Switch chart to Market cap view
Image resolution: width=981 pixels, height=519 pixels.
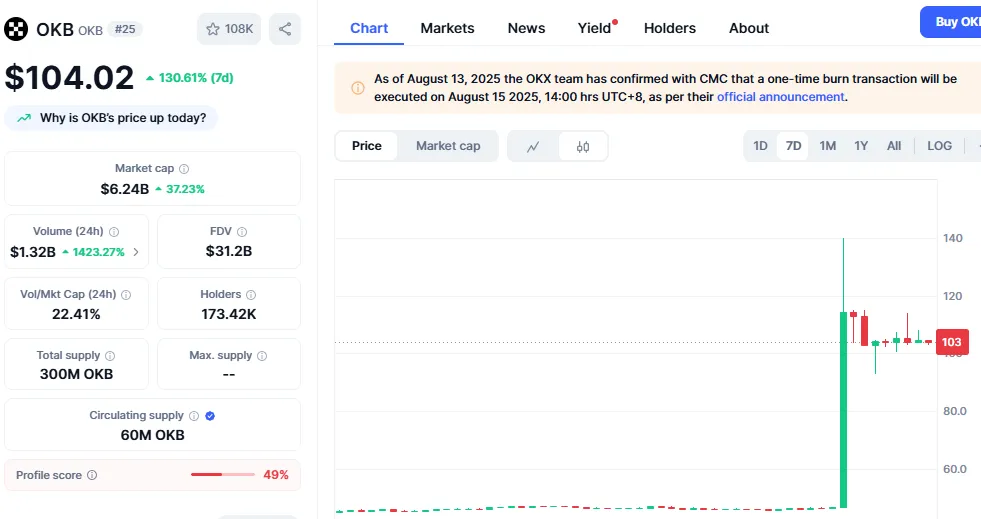(448, 146)
